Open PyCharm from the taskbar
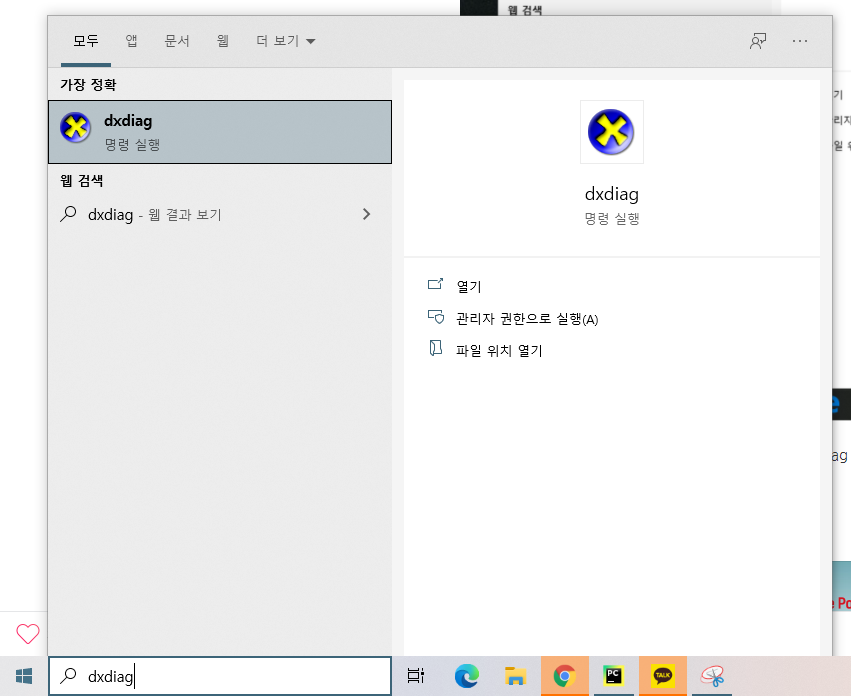The image size is (851, 696). pyautogui.click(x=613, y=676)
